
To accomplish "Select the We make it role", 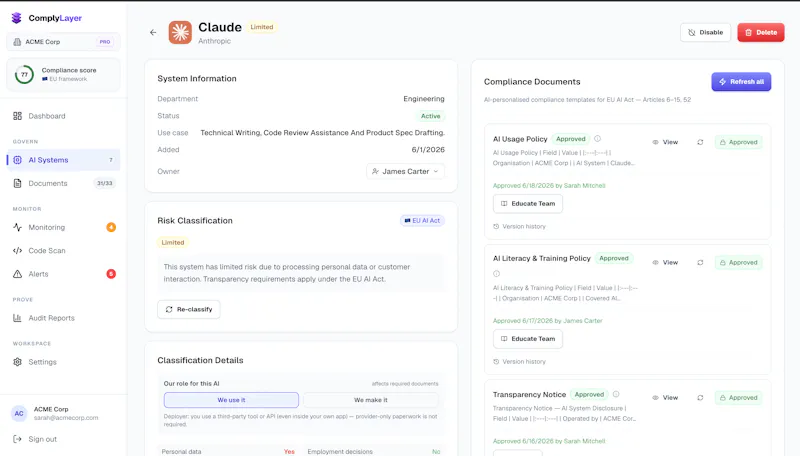I will [371, 400].
